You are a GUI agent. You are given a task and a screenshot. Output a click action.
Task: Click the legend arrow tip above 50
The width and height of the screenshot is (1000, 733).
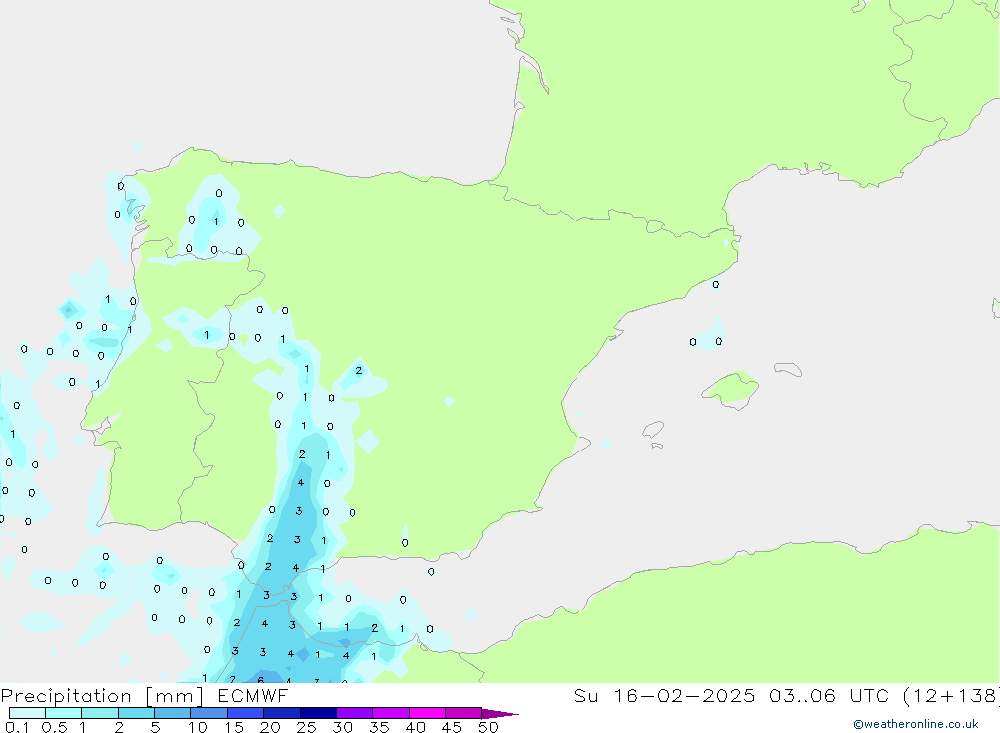point(500,713)
